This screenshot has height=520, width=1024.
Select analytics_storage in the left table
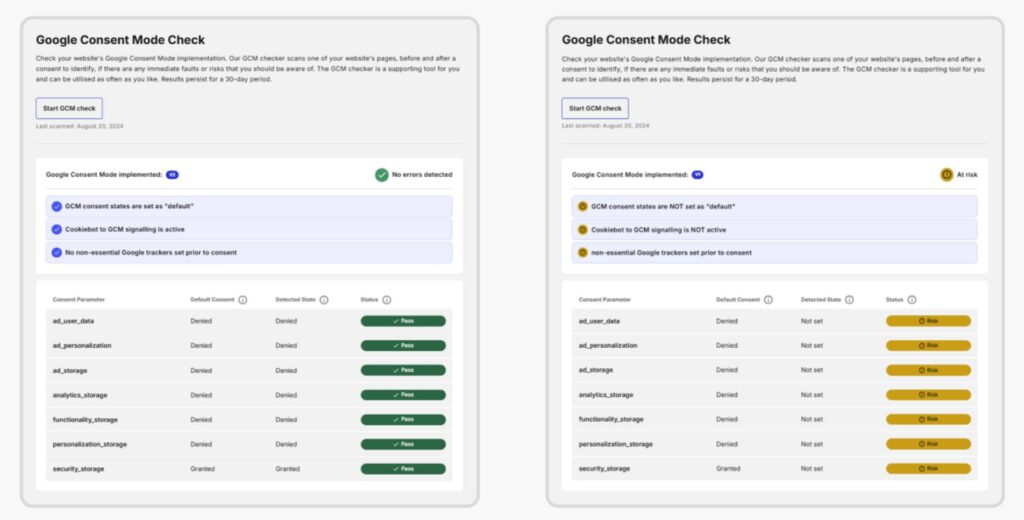coord(80,395)
